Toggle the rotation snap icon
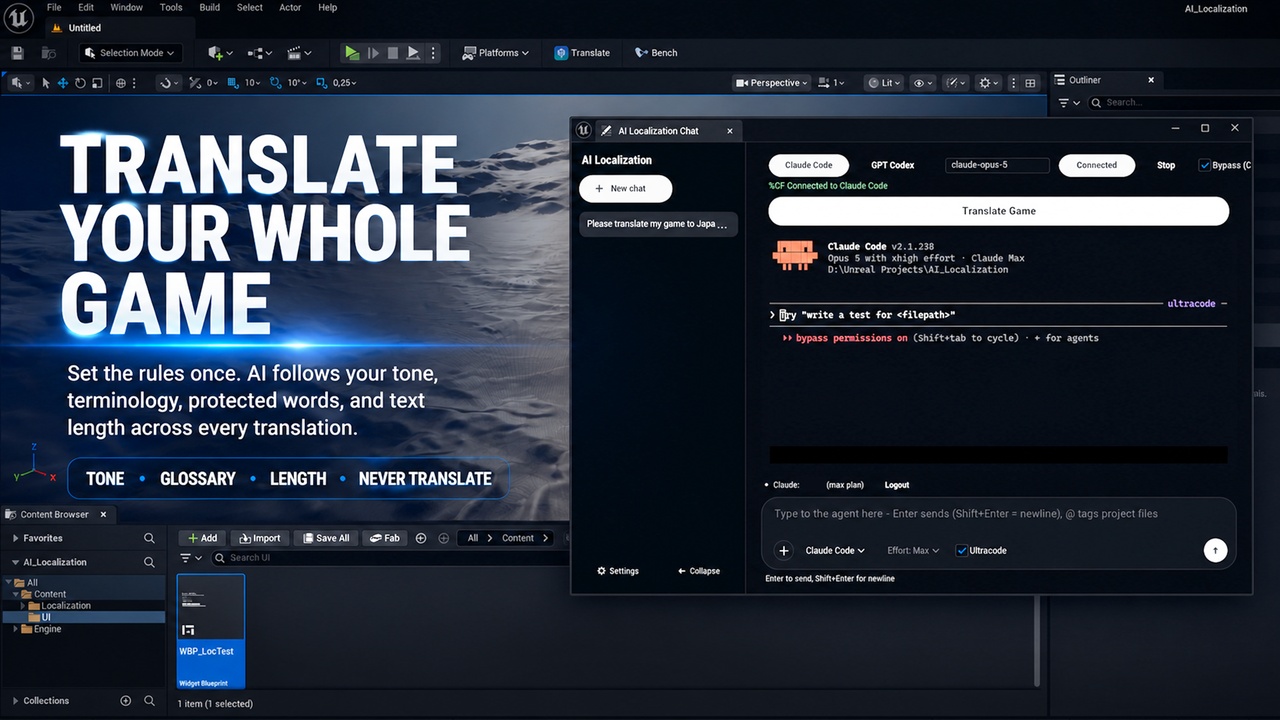1280x720 pixels. point(277,83)
